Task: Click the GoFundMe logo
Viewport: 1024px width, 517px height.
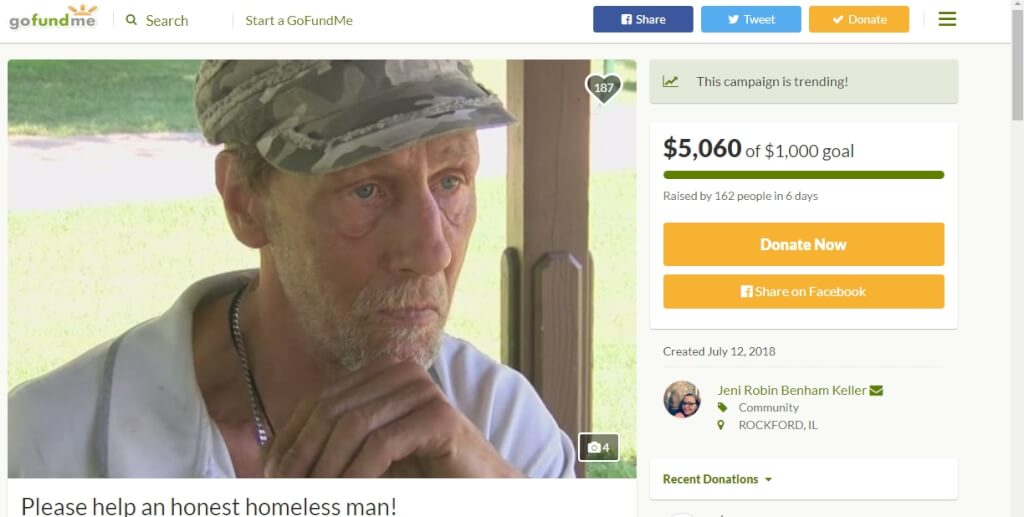Action: click(x=53, y=19)
